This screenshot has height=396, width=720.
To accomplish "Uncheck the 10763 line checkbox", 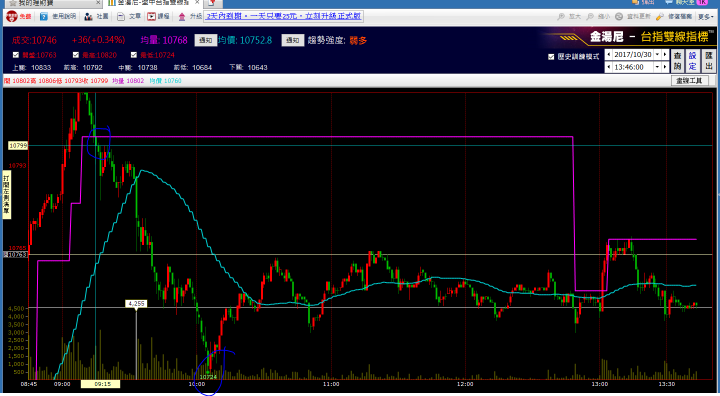I will (x=16, y=55).
